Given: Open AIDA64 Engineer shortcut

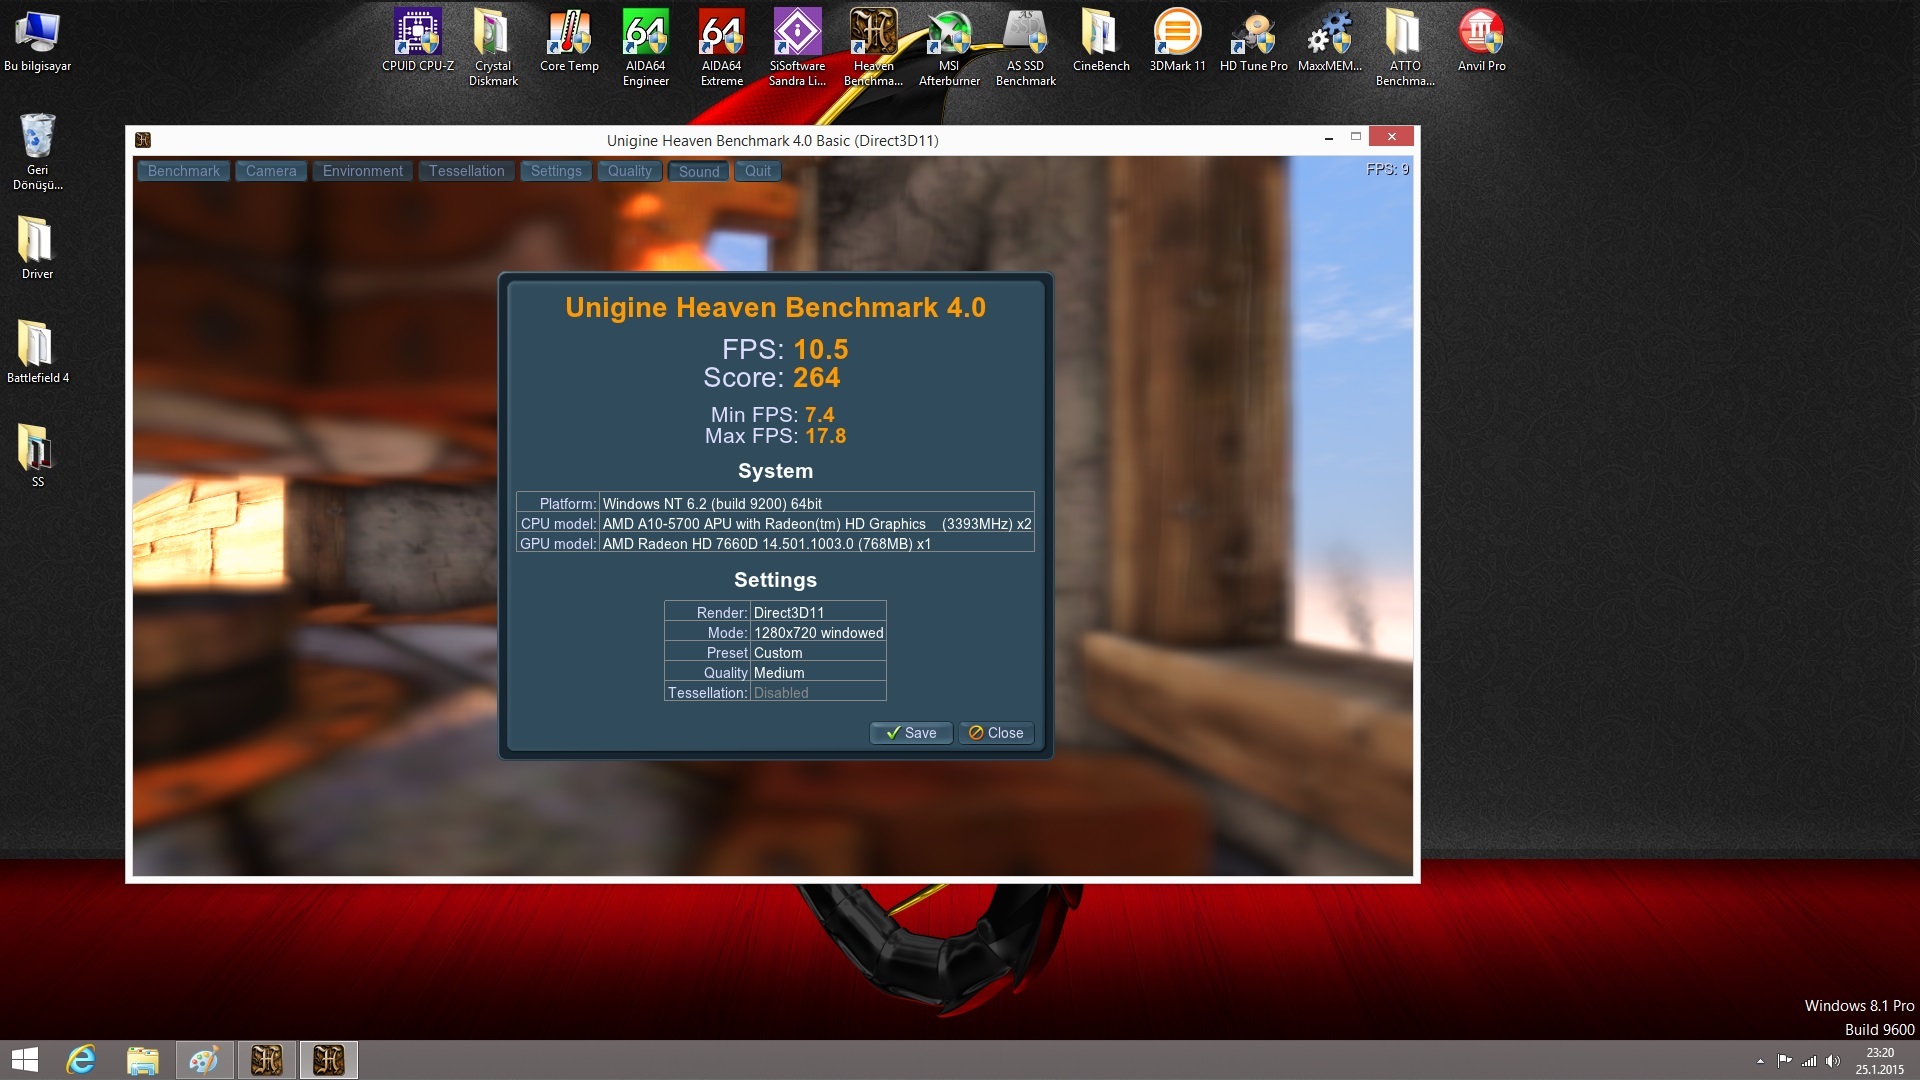Looking at the screenshot, I should 645,48.
